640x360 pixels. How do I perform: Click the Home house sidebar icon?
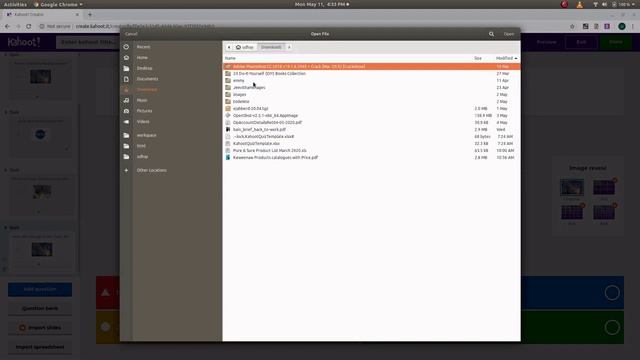point(126,58)
